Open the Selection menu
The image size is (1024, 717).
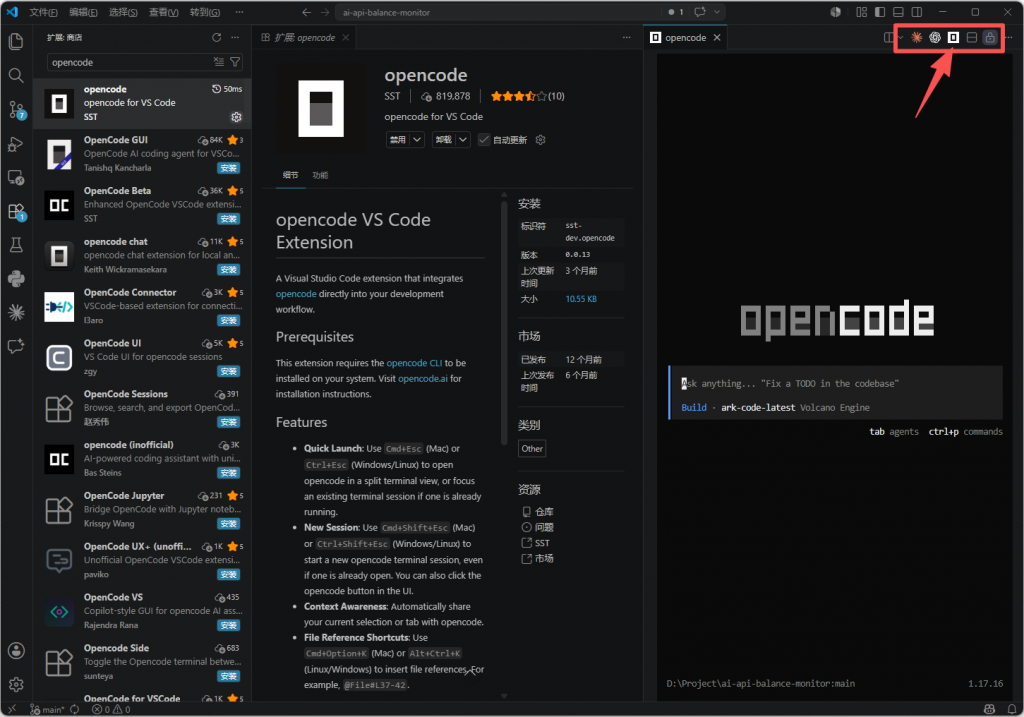click(x=123, y=12)
